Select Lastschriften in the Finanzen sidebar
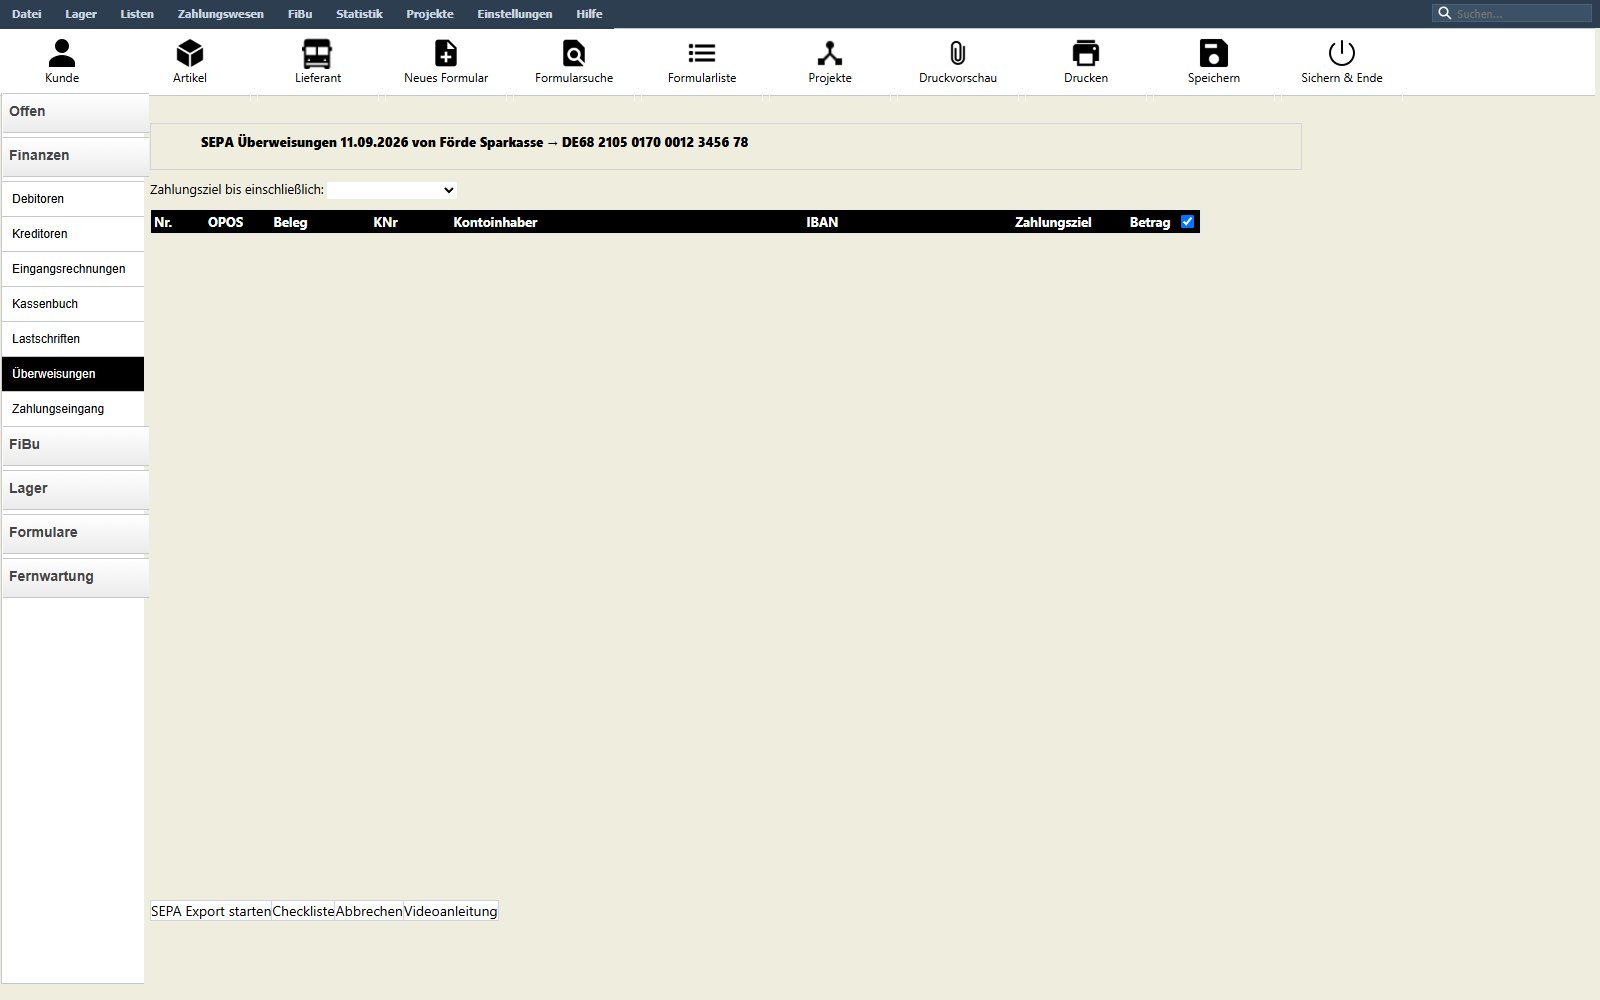This screenshot has height=1000, width=1600. pyautogui.click(x=73, y=339)
